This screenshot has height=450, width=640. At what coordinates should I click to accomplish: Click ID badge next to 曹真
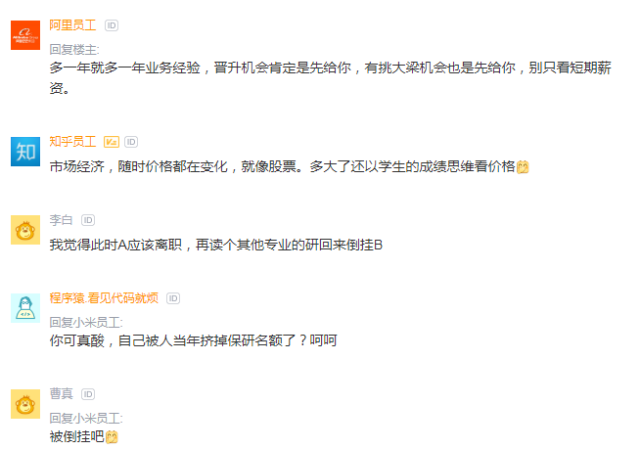[88, 394]
